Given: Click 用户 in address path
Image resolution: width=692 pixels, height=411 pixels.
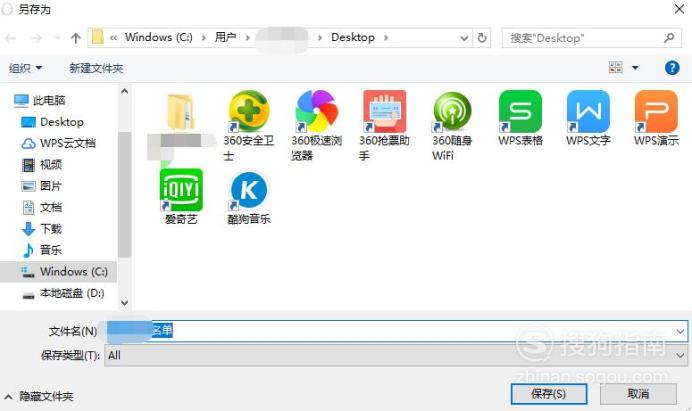Looking at the screenshot, I should pos(225,38).
